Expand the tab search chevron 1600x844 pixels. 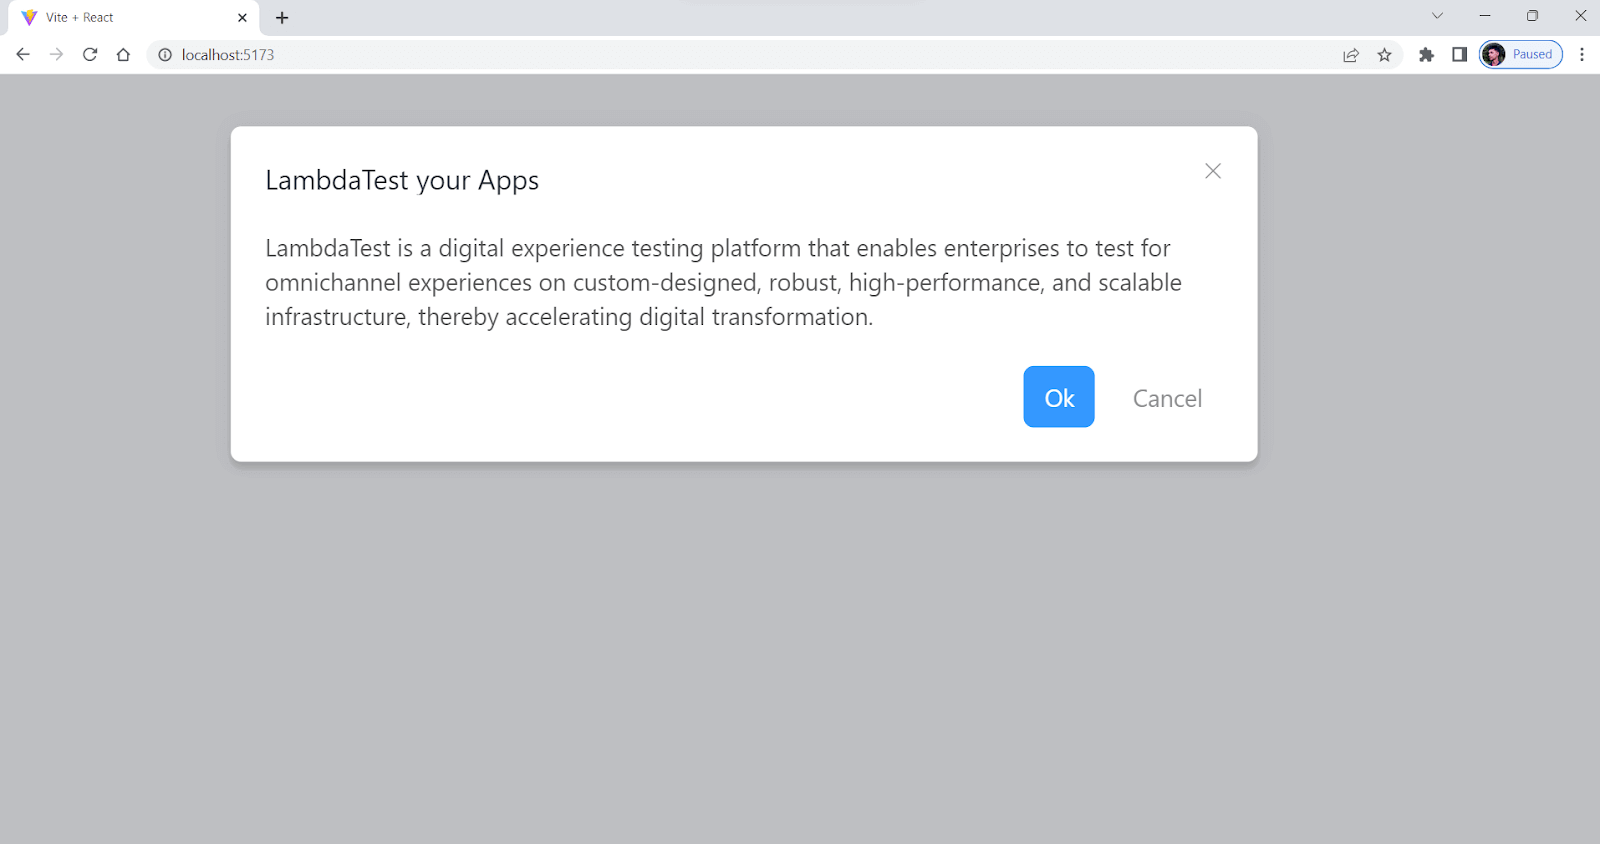(1437, 16)
